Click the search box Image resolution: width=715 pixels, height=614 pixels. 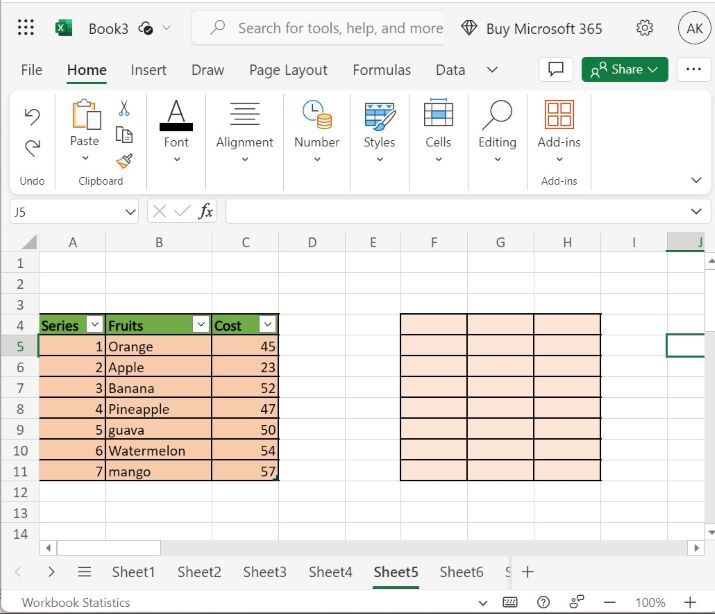[318, 28]
